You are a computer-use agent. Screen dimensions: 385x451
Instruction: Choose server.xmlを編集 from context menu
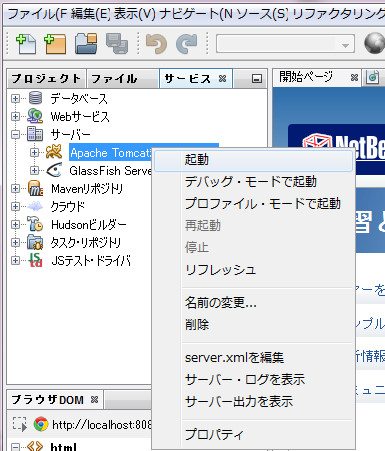(x=253, y=358)
